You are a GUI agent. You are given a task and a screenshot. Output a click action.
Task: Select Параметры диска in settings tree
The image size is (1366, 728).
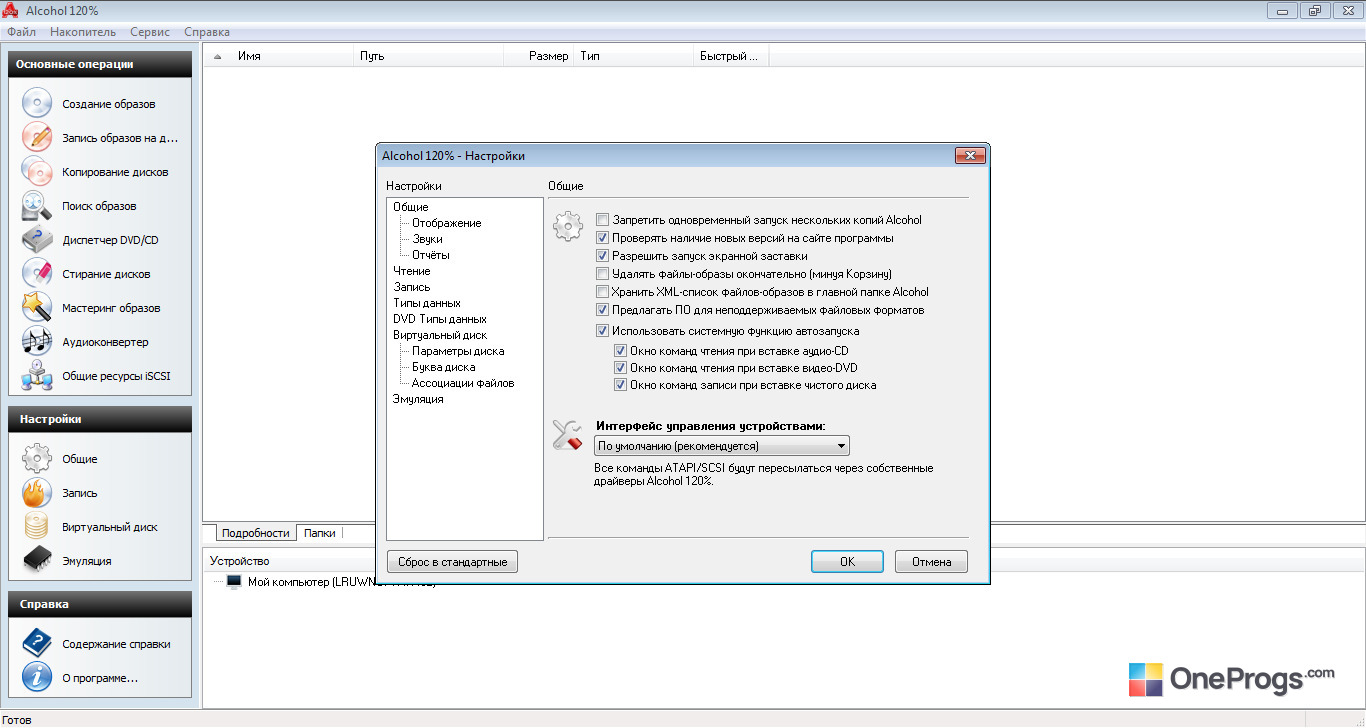click(x=458, y=351)
